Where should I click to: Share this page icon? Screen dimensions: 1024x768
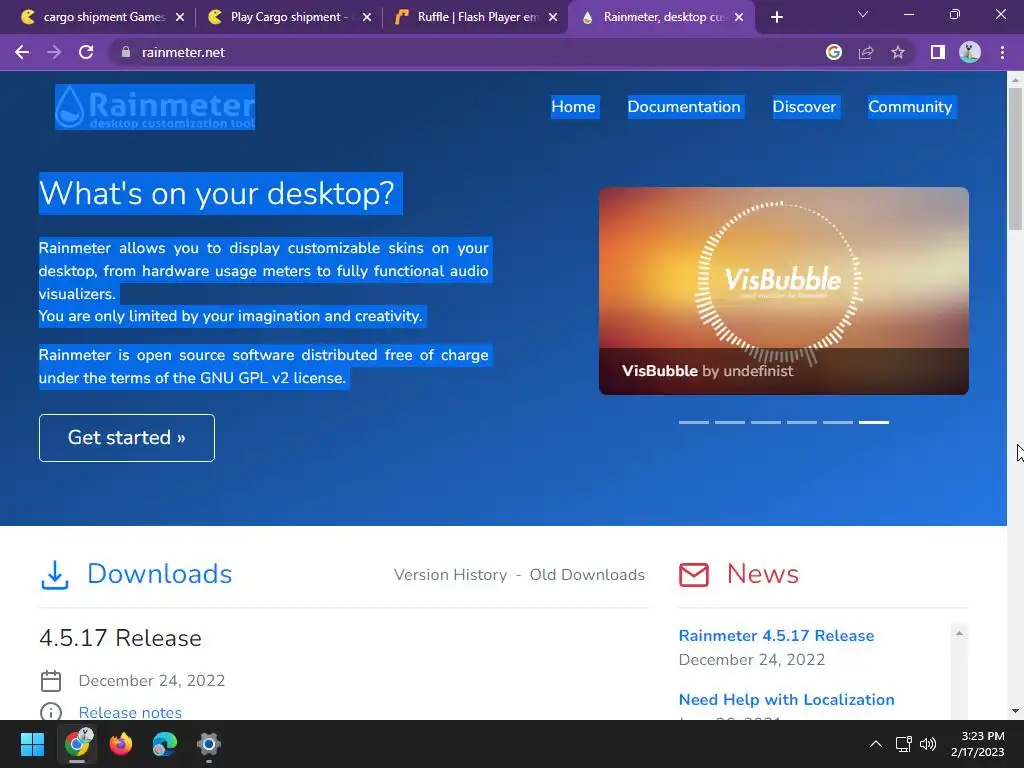(866, 52)
